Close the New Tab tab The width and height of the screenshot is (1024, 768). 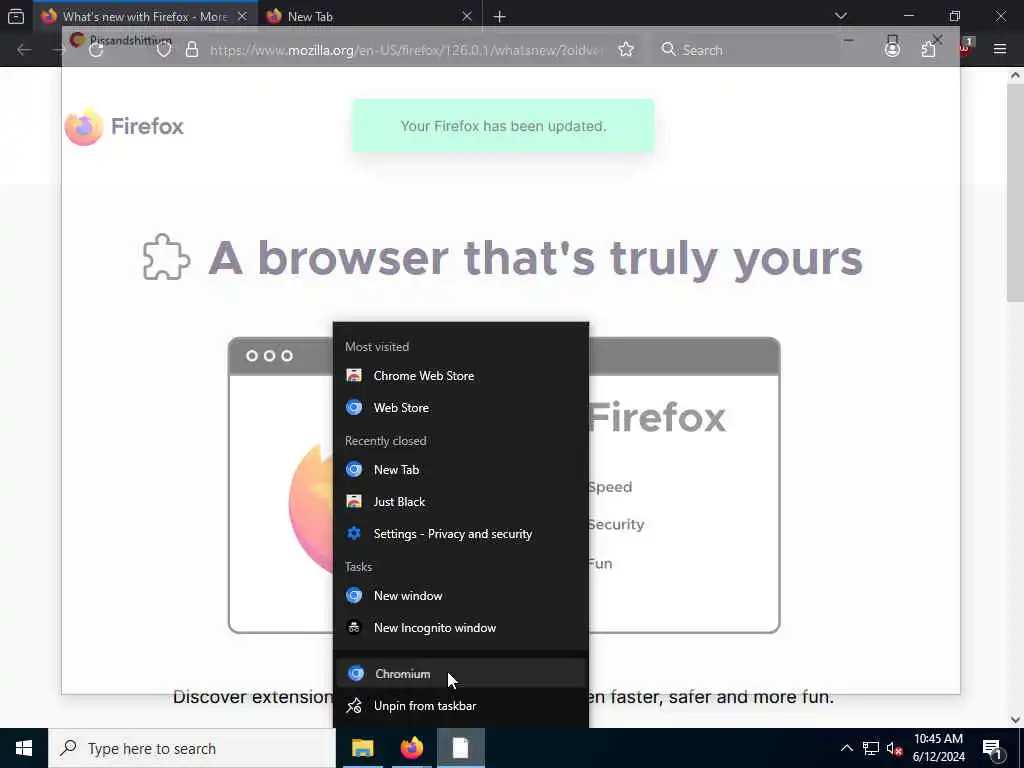coord(466,16)
